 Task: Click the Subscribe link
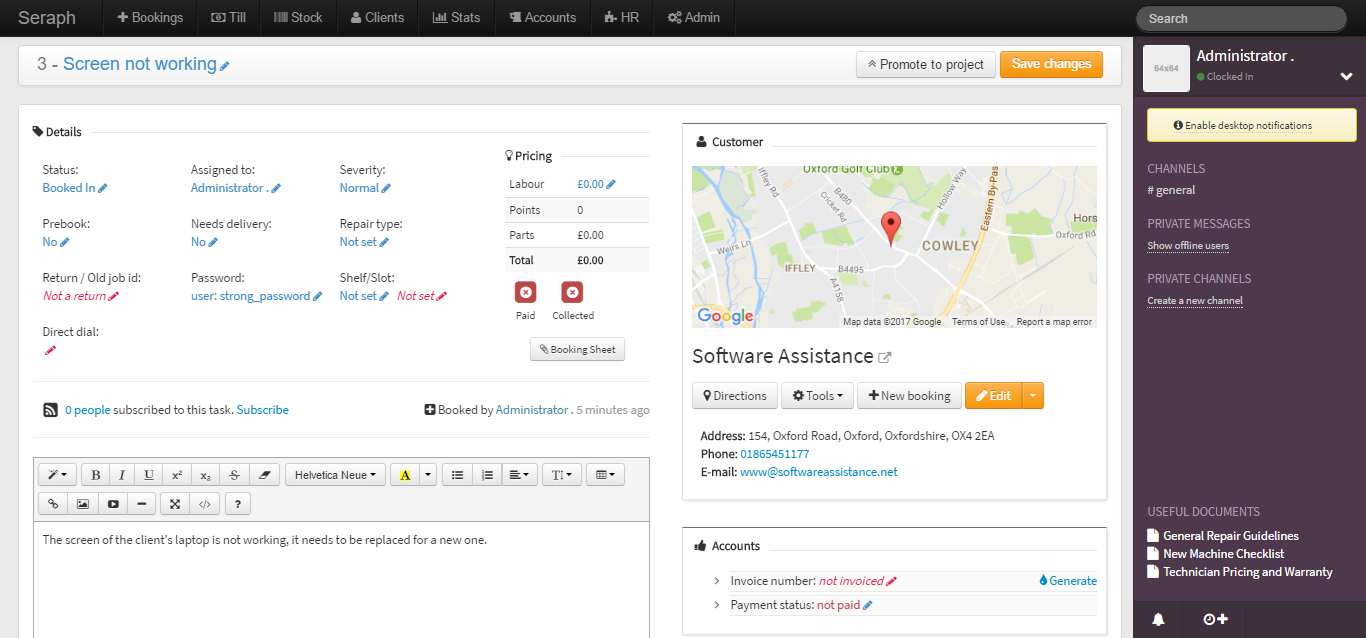(262, 410)
